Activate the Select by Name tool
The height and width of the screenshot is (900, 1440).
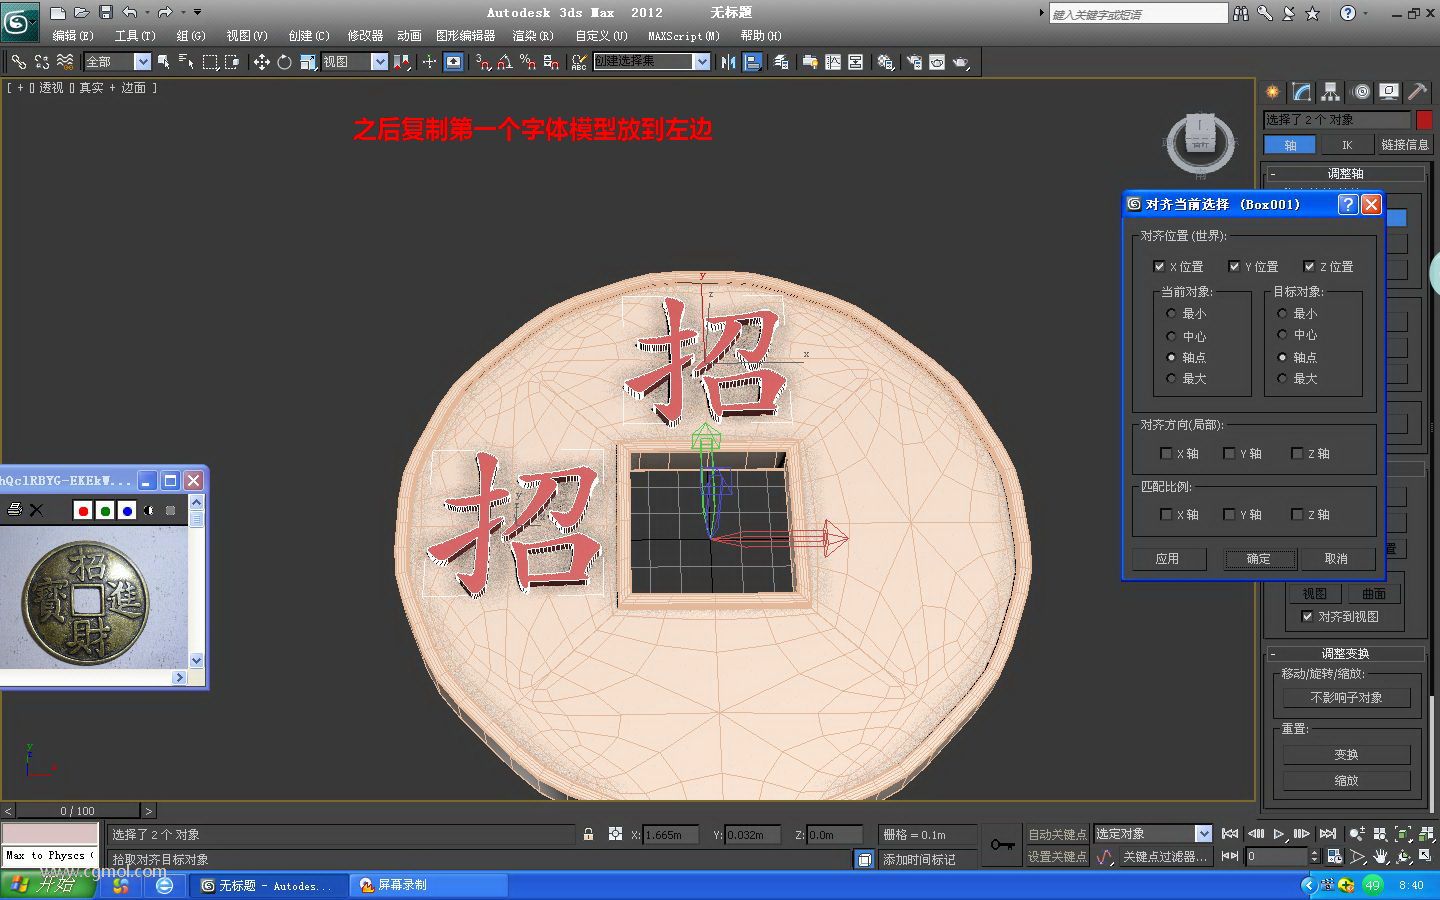(186, 62)
